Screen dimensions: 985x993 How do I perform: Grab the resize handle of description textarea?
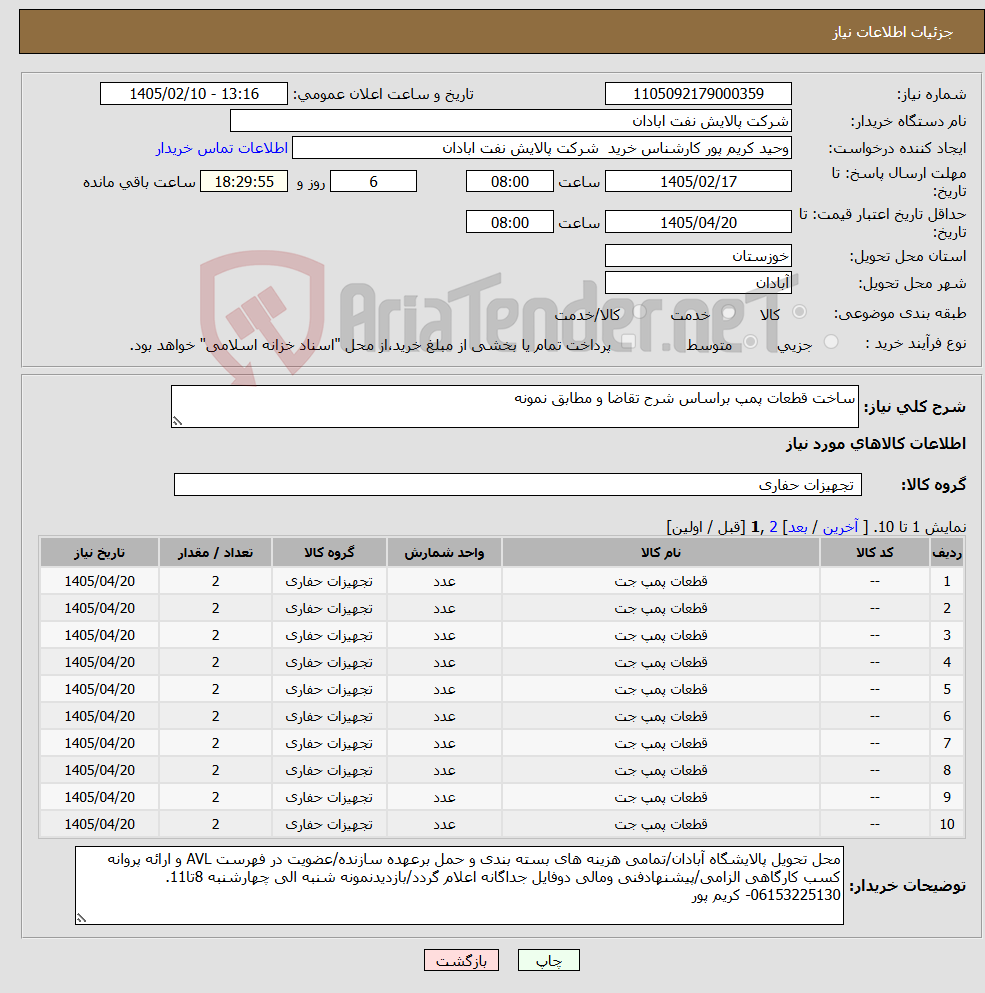tap(177, 421)
